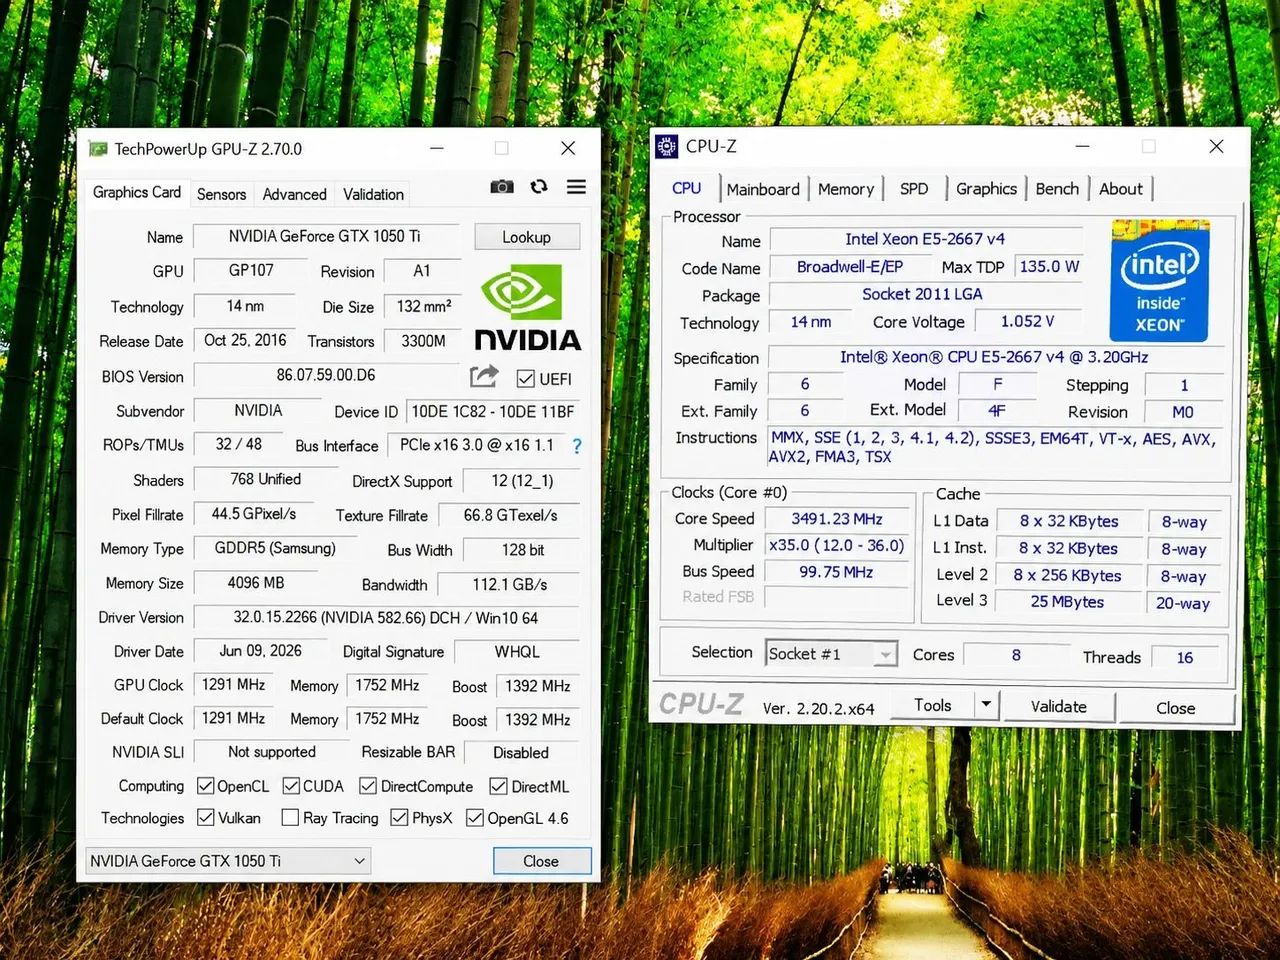Screen dimensions: 1280x960
Task: Click the BIOS share/export arrow icon
Action: pyautogui.click(x=484, y=376)
